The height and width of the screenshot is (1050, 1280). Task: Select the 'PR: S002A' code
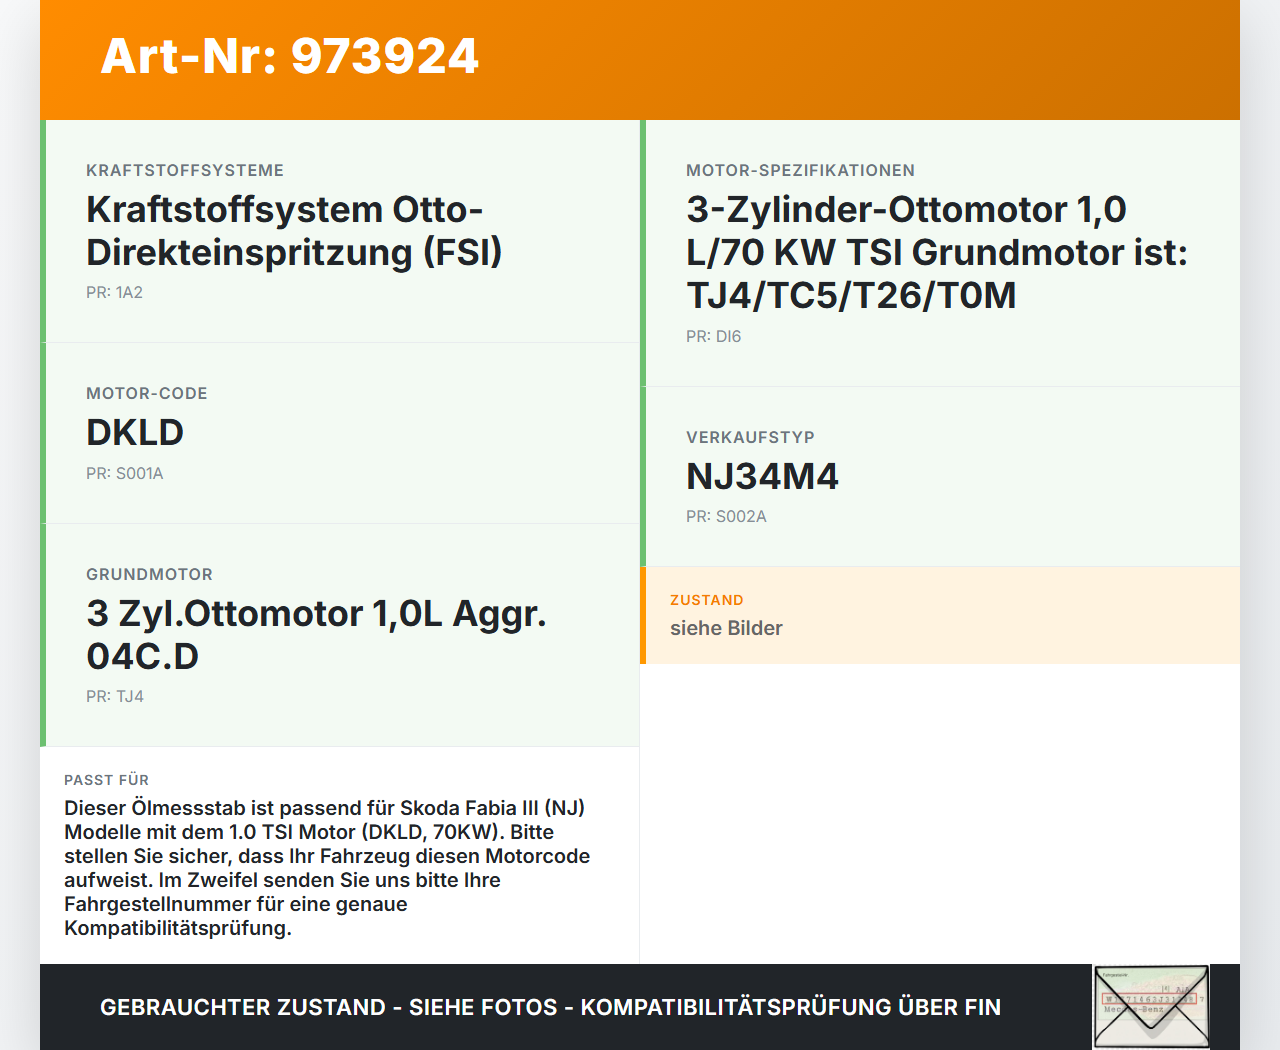point(726,516)
